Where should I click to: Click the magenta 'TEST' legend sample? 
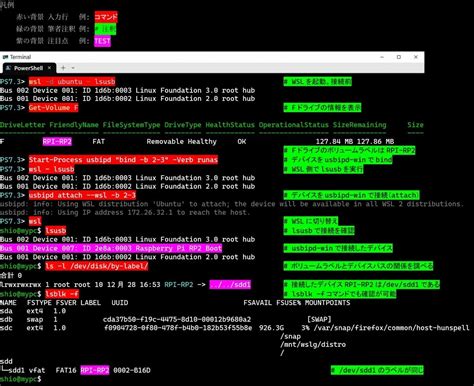point(102,41)
